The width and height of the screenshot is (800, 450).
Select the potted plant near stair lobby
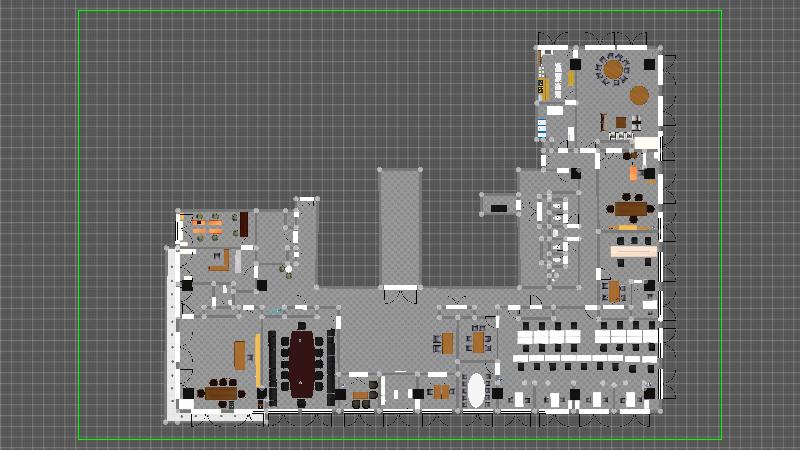click(x=288, y=269)
